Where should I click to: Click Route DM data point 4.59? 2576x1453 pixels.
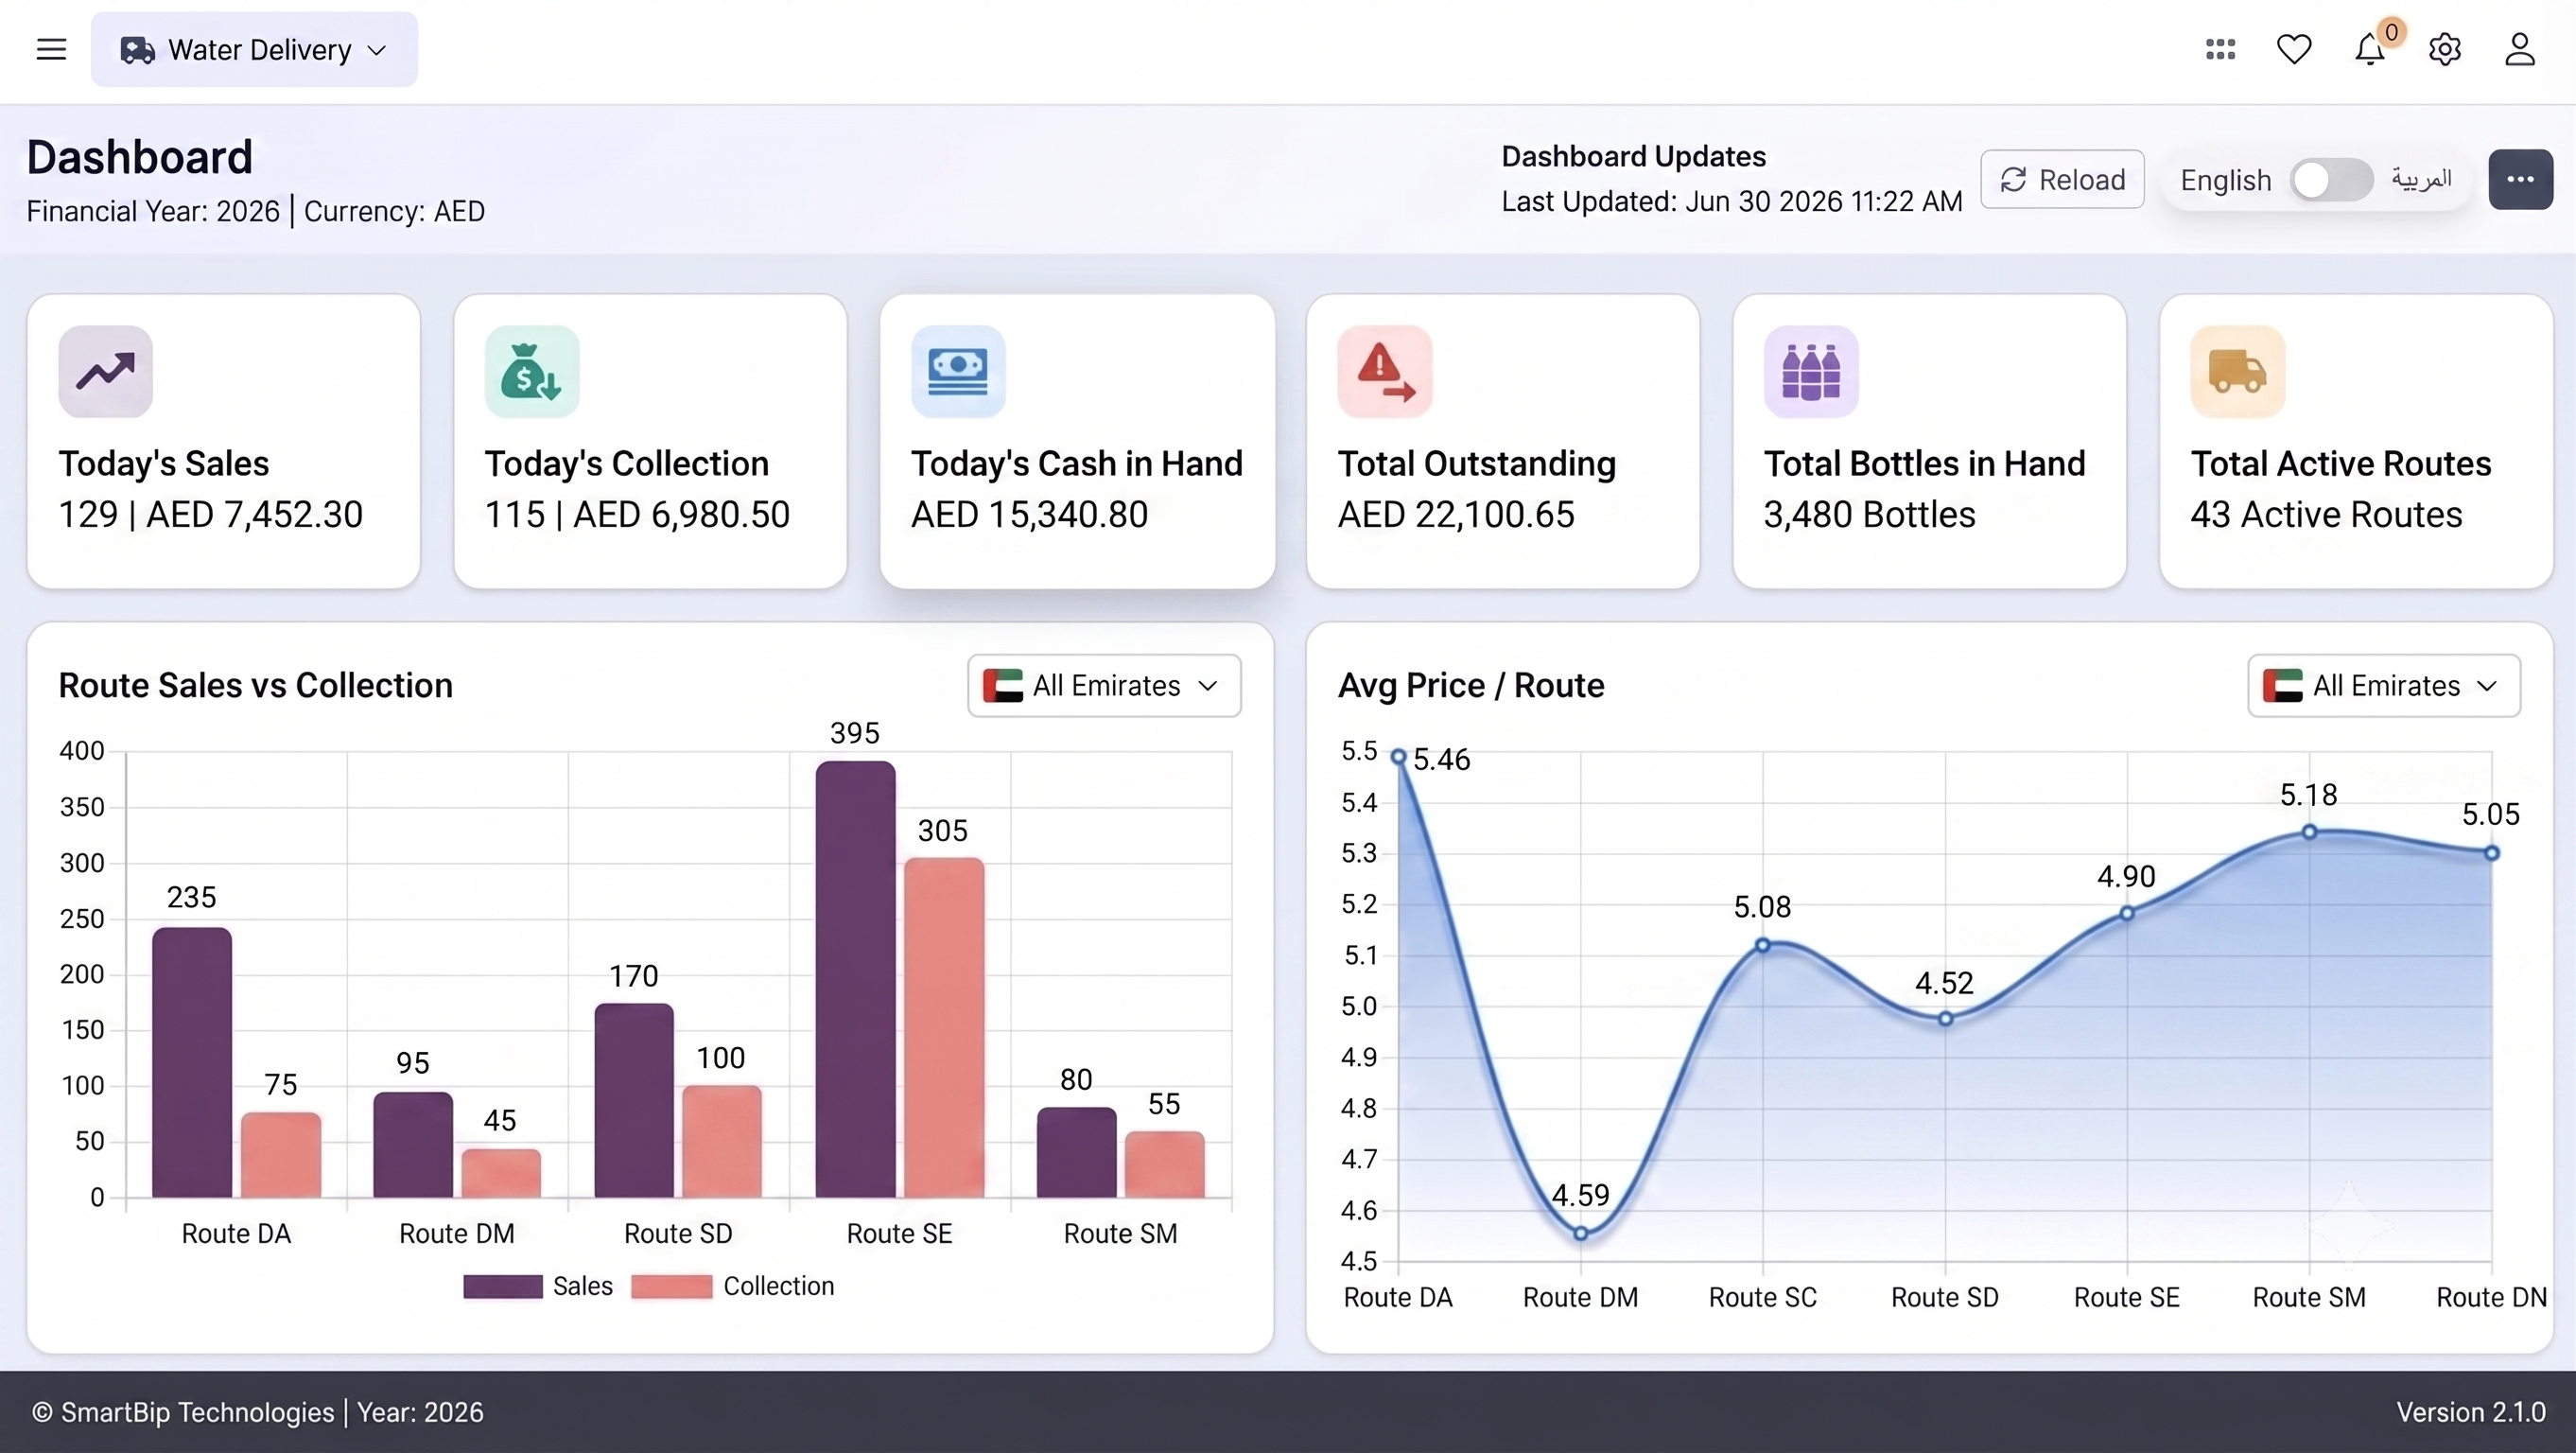(1581, 1234)
